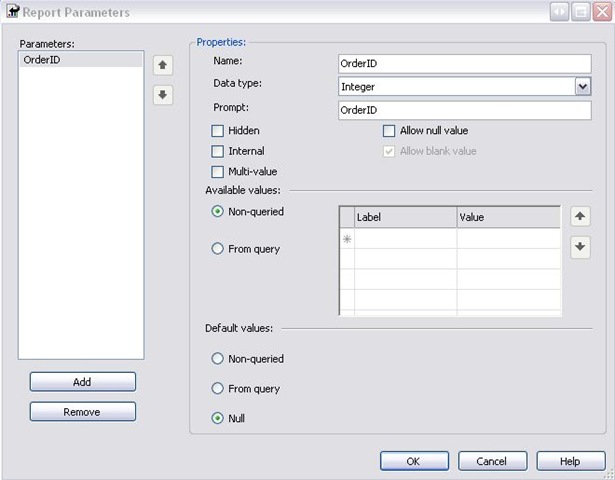Move OrderID parameter up in list
This screenshot has height=480, width=615.
pyautogui.click(x=163, y=65)
